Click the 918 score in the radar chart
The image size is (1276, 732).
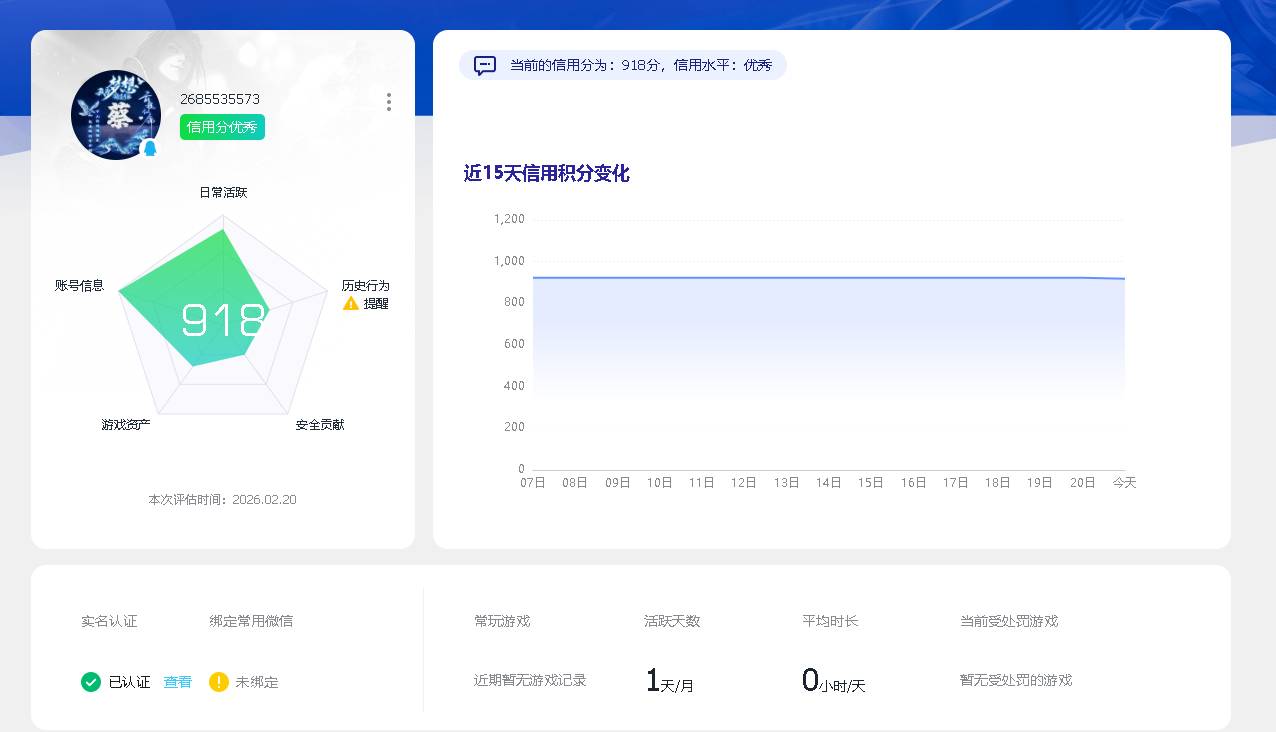coord(221,320)
